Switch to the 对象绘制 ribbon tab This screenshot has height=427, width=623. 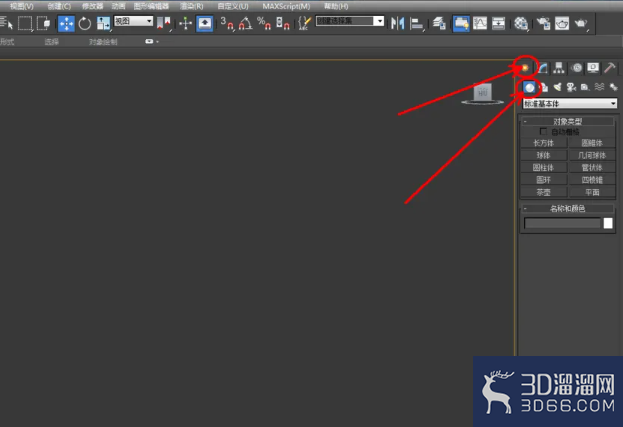(x=103, y=42)
